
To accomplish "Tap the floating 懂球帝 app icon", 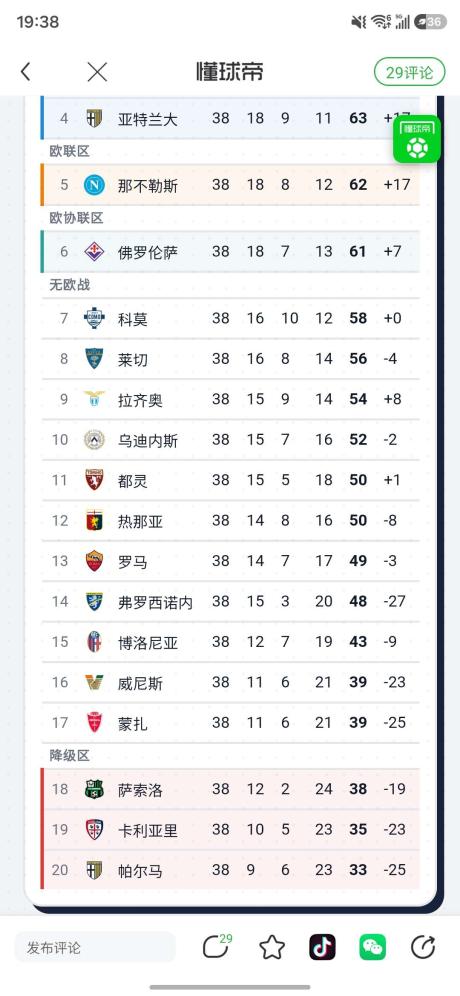I will pos(417,139).
